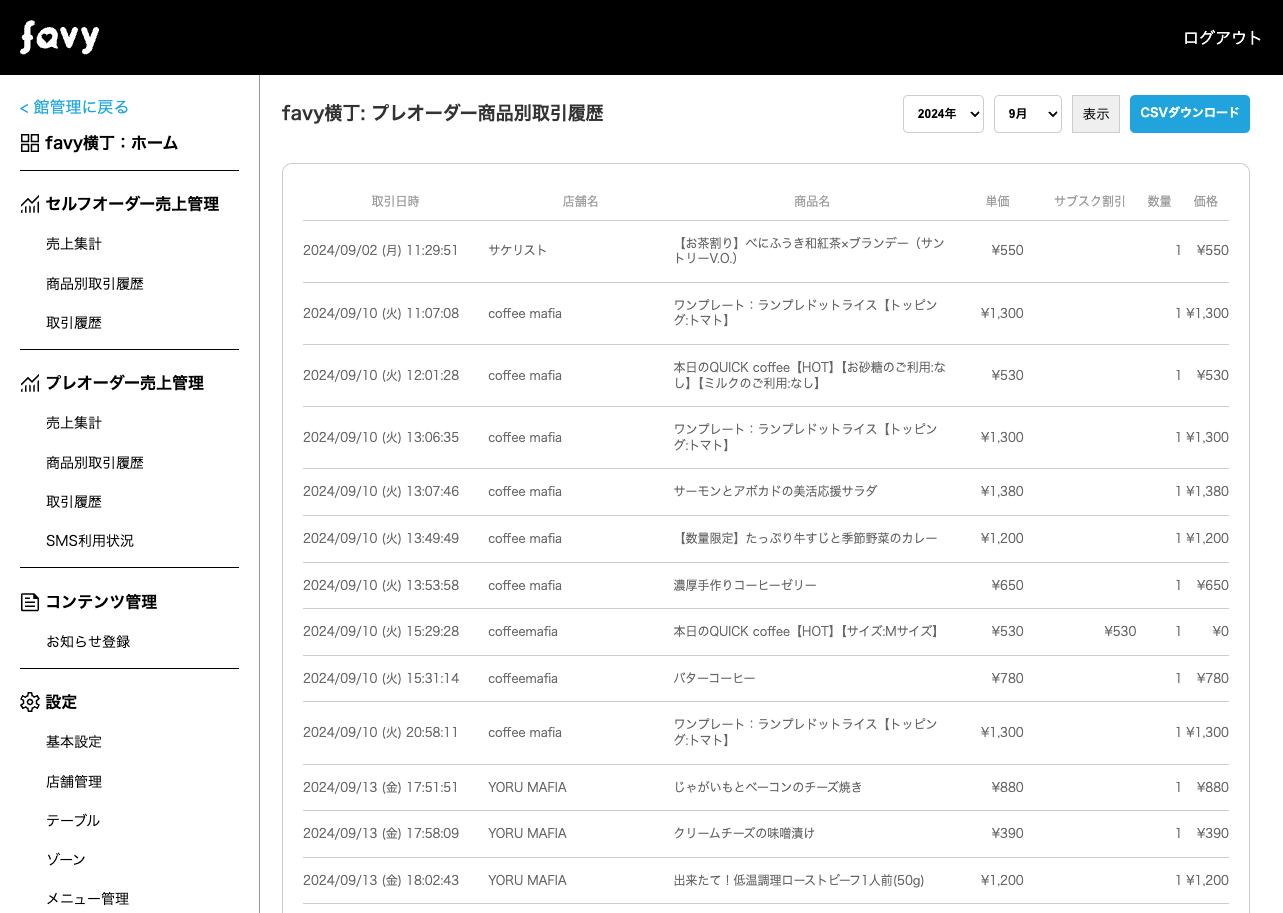Select the 2024/09/10 (火) 13:06:35 timestamp

[x=381, y=437]
